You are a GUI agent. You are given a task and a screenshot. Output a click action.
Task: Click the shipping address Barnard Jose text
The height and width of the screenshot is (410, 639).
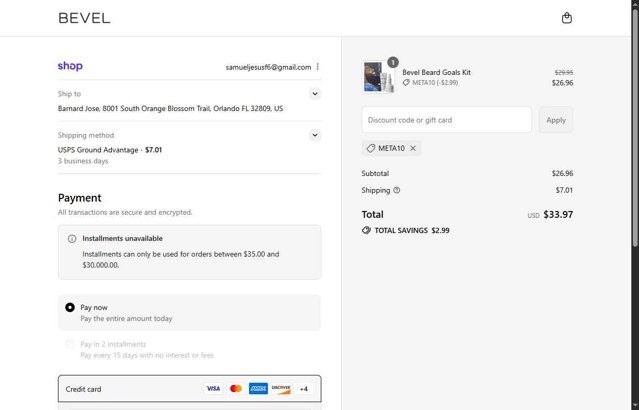pos(170,108)
